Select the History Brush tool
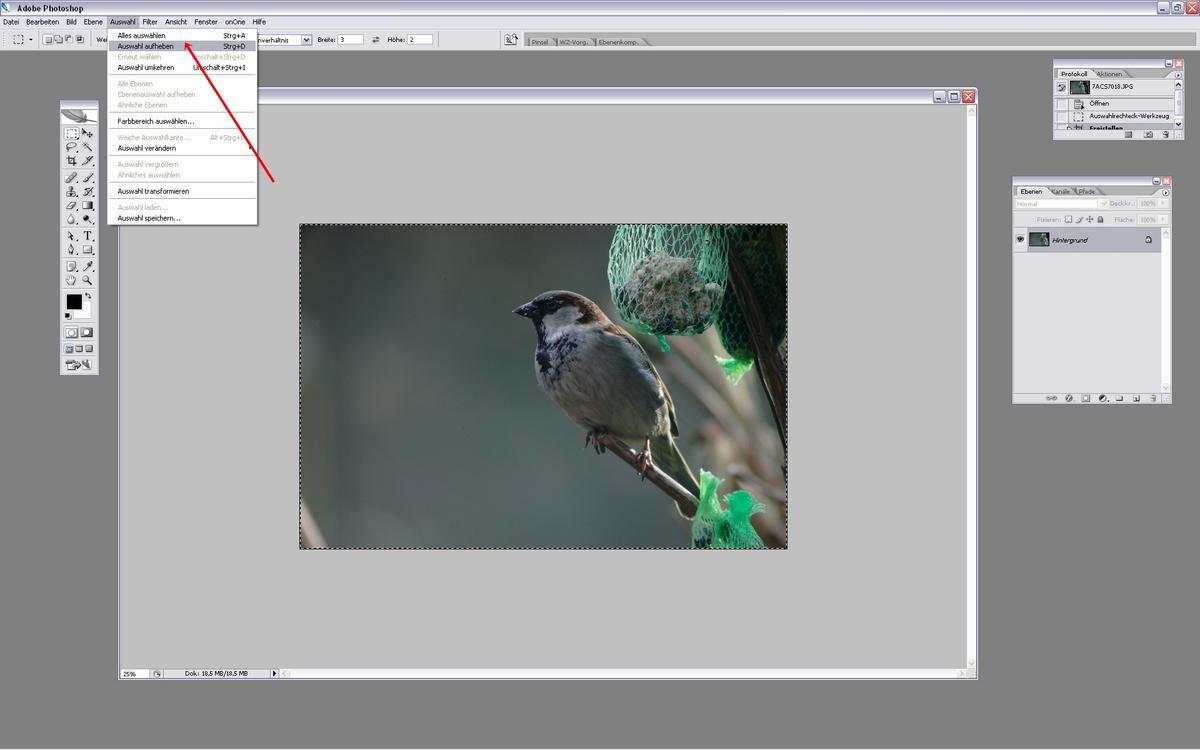 tap(88, 191)
